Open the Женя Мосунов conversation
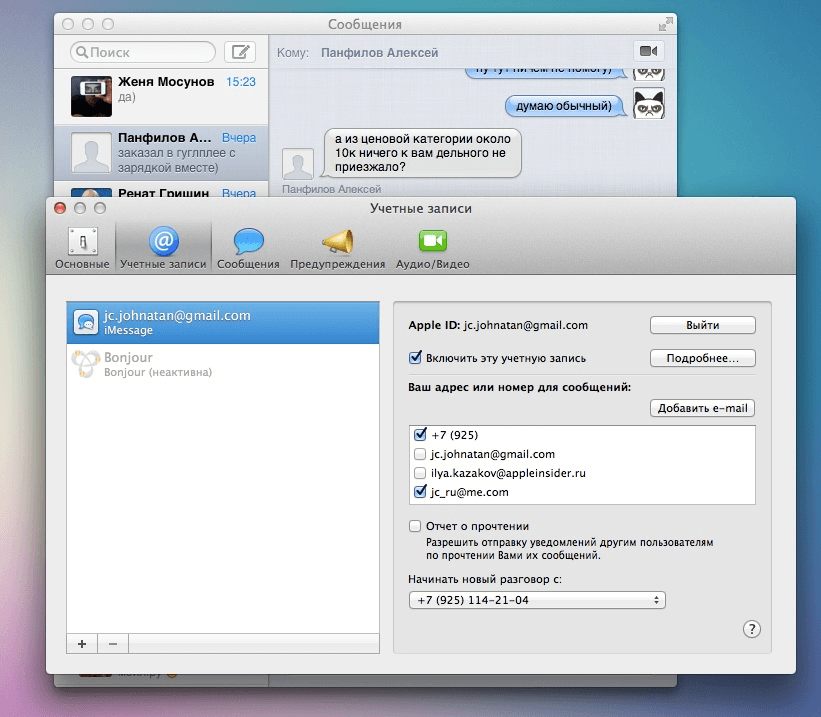 (x=161, y=96)
